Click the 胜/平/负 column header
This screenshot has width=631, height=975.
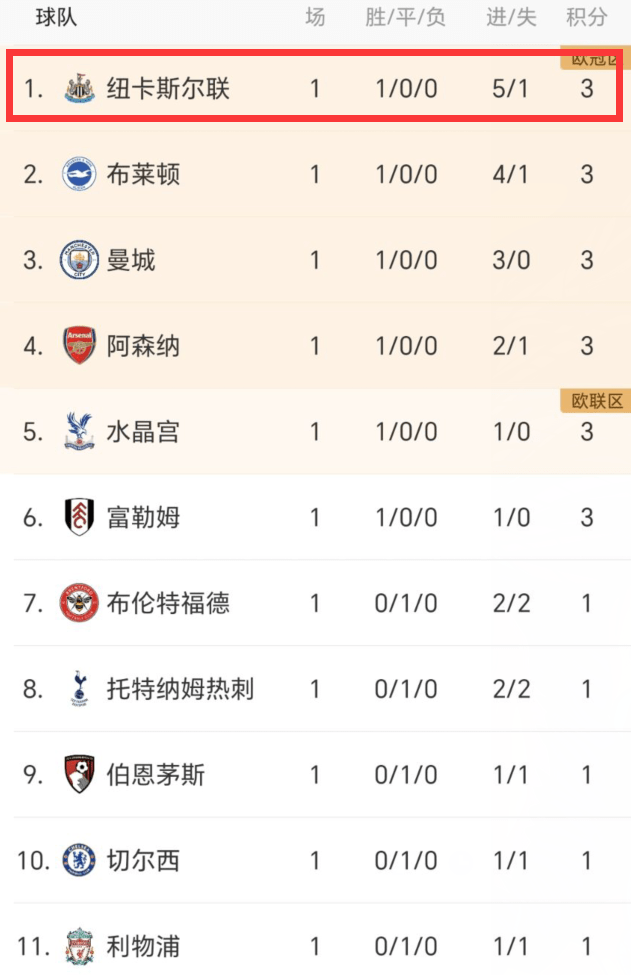[x=405, y=17]
